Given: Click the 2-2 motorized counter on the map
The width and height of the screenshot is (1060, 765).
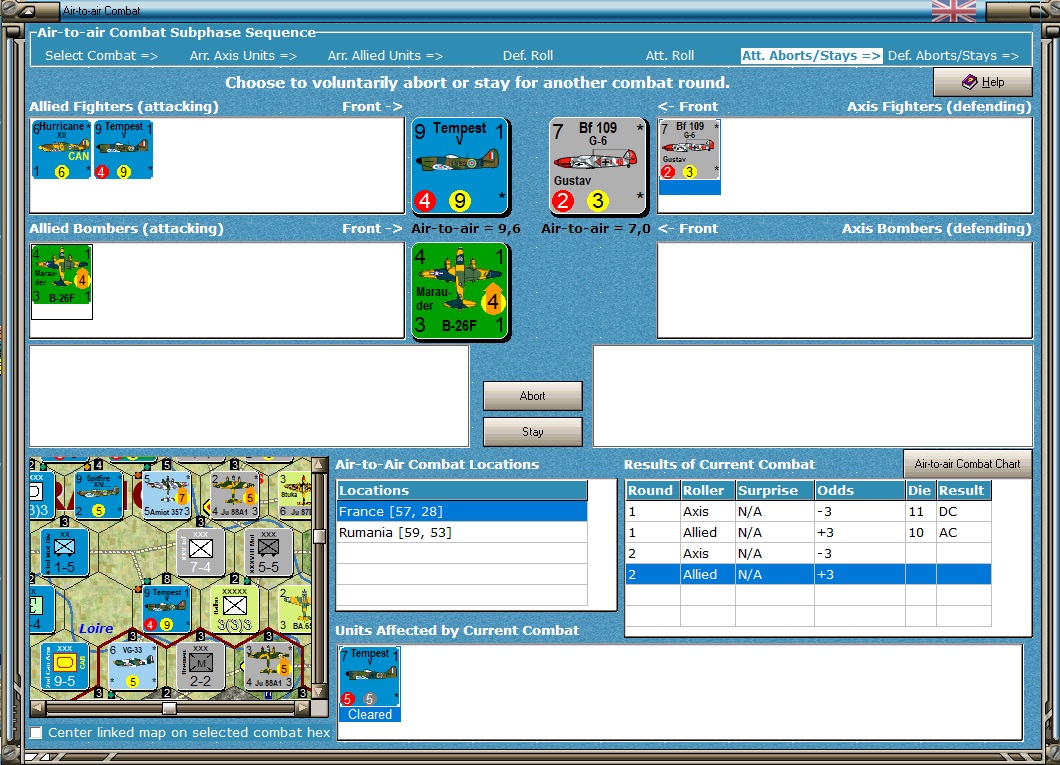Looking at the screenshot, I should click(x=201, y=666).
